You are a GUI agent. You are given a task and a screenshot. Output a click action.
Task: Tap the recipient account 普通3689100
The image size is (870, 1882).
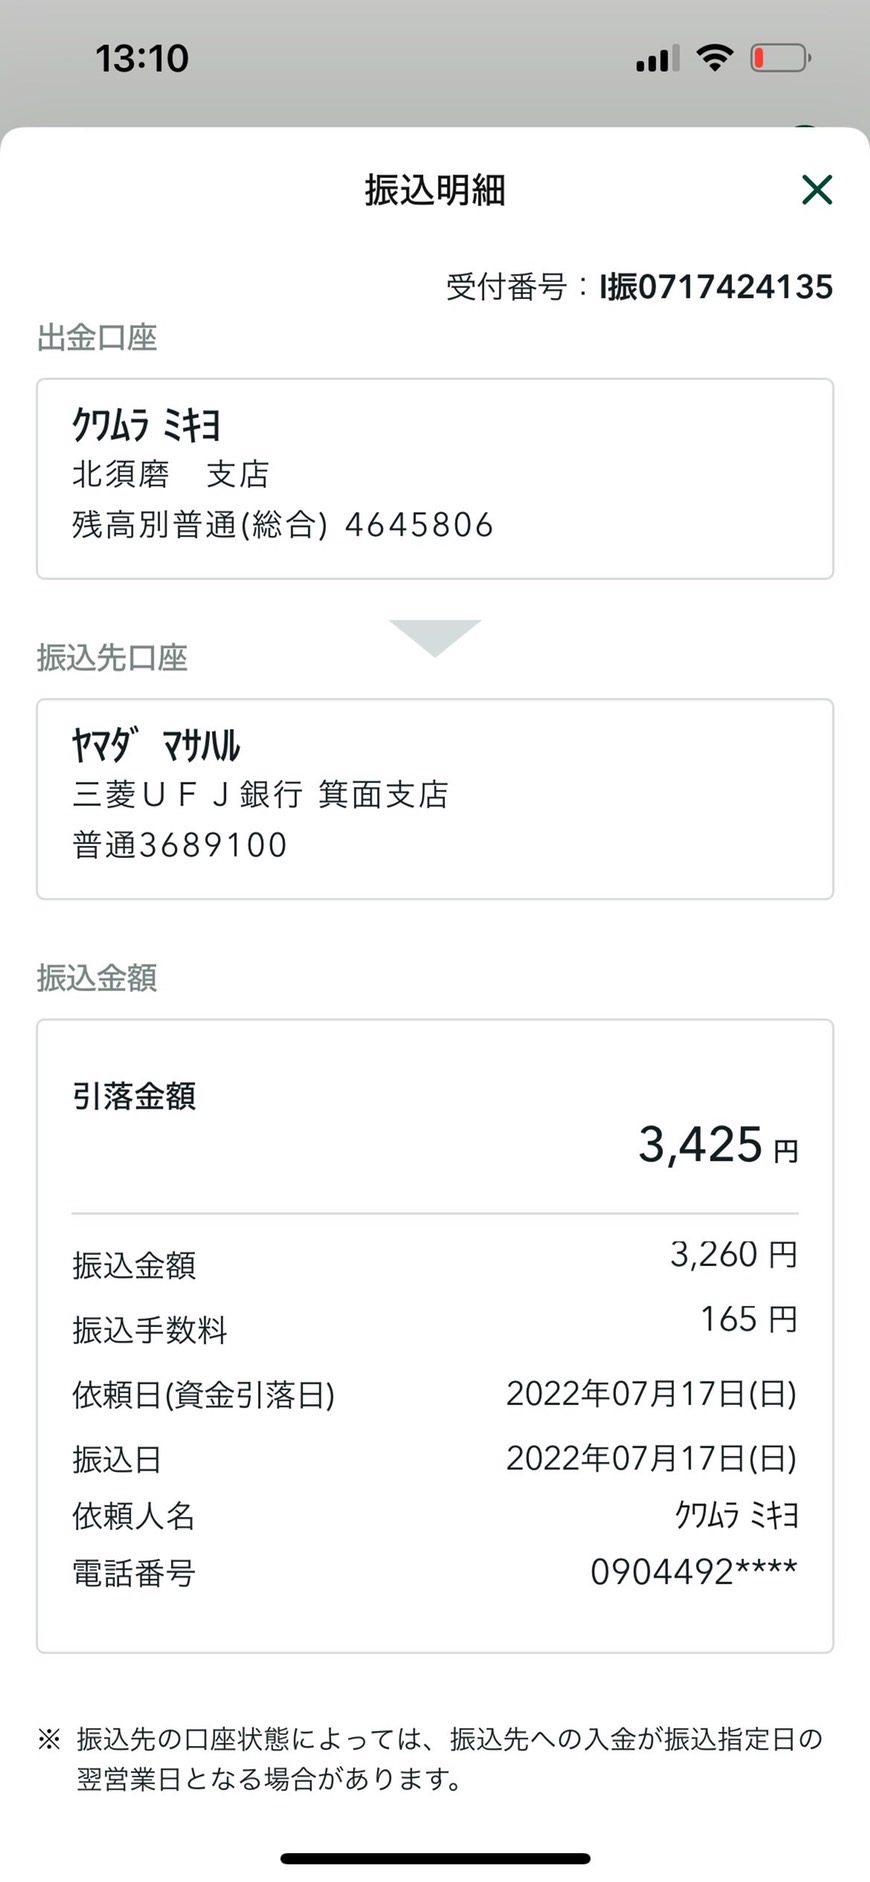(180, 845)
